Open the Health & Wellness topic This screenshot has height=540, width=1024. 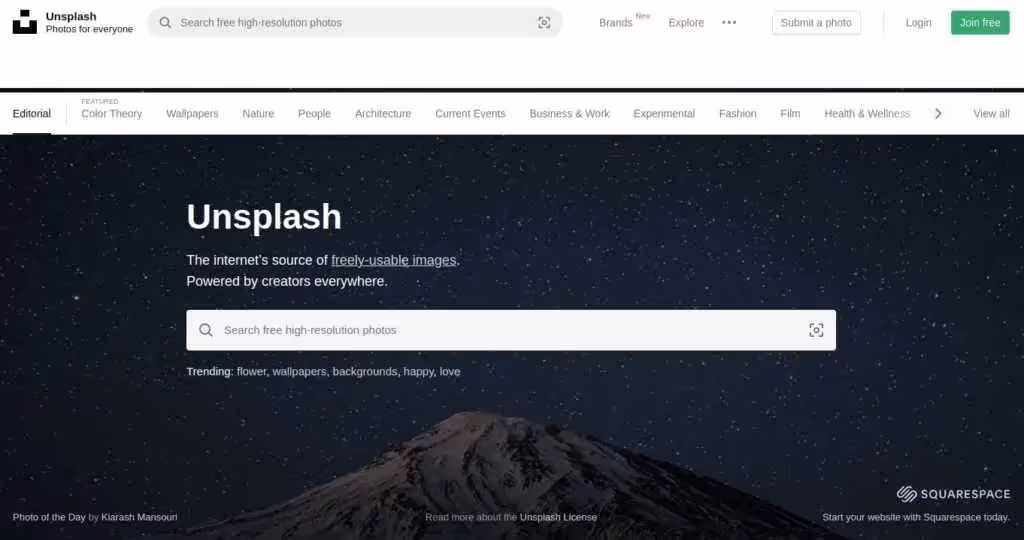point(867,114)
